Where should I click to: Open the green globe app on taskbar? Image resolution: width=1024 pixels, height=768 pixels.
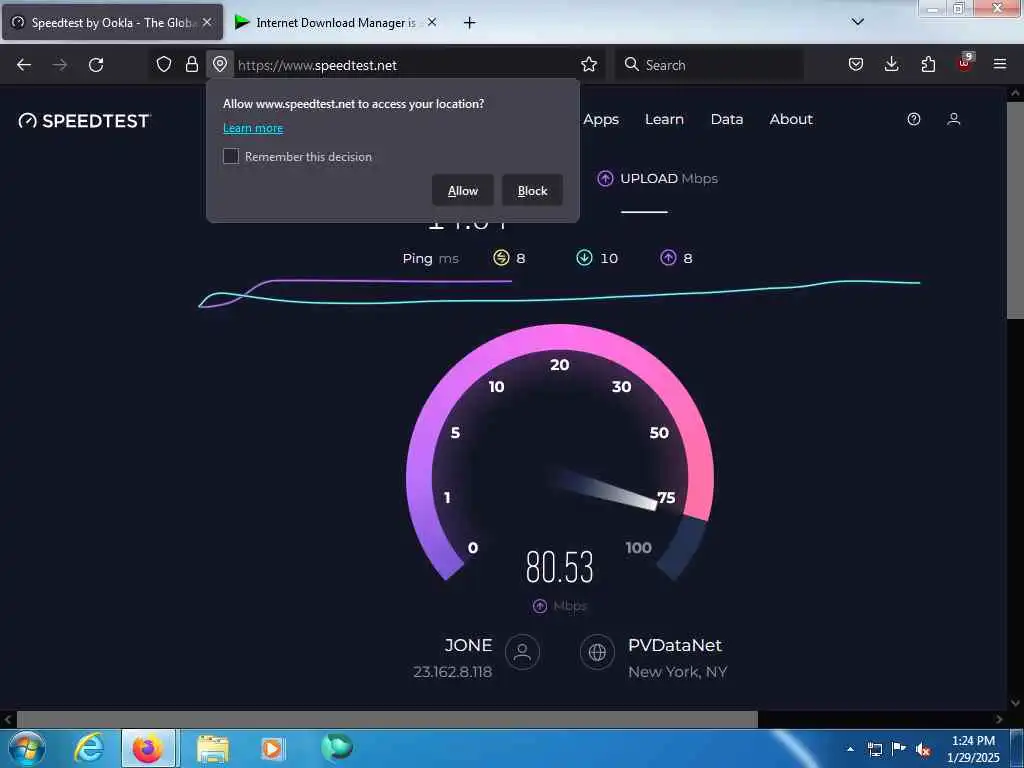tap(337, 747)
